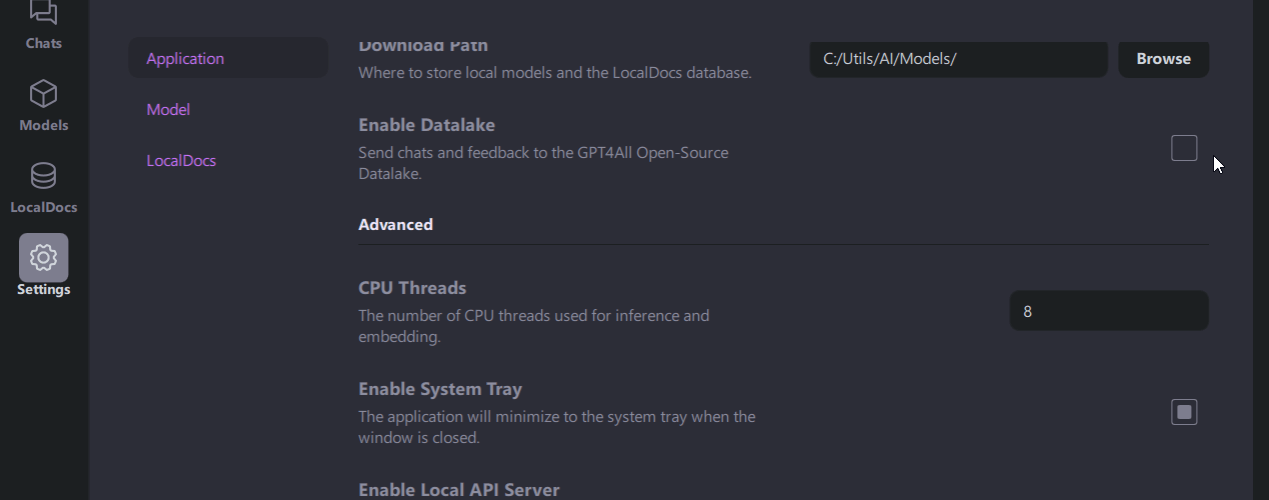Enable the Datalake checkbox
Image resolution: width=1269 pixels, height=500 pixels.
pos(1184,148)
